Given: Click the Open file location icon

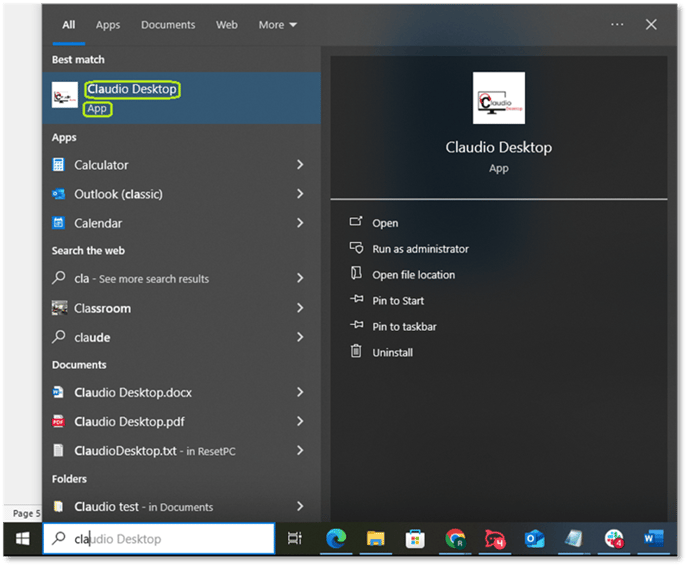Looking at the screenshot, I should coord(356,273).
